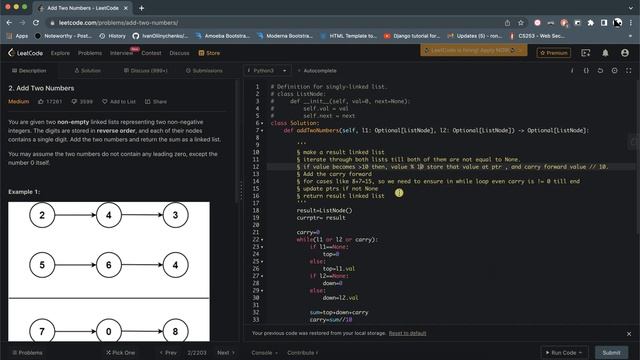Open the browser extensions puzzle icon
Screen dimensions: 640x360
coord(590,23)
